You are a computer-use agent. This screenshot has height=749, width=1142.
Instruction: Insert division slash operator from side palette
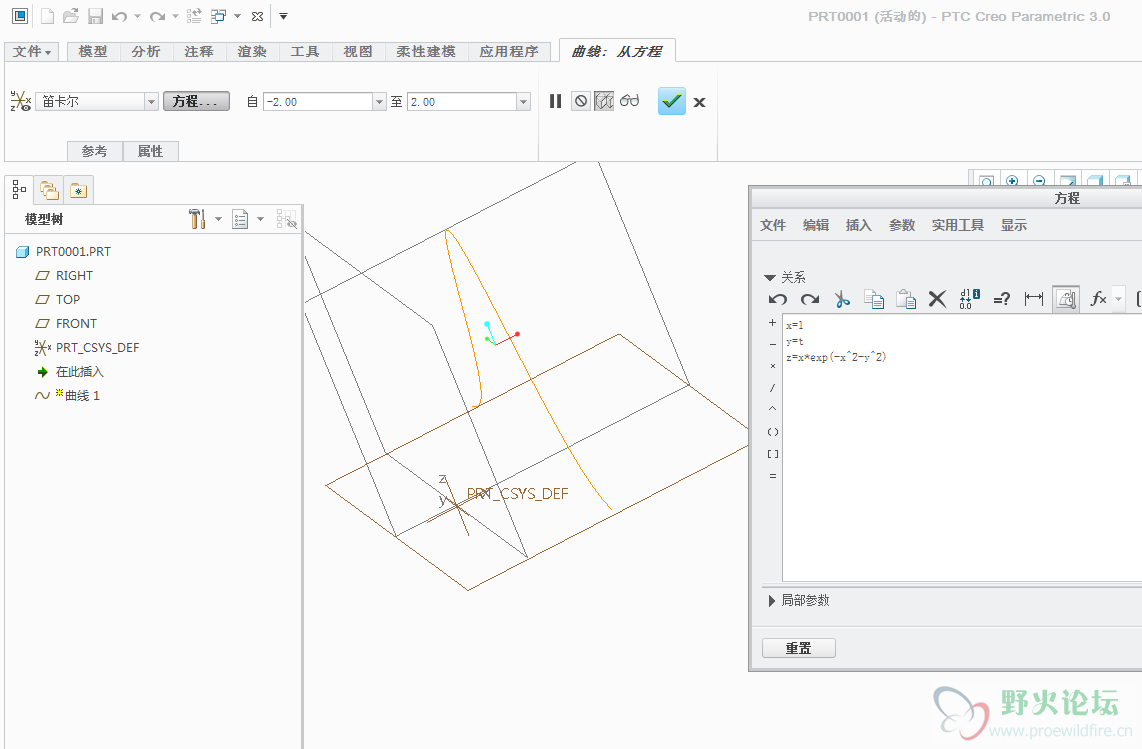(x=773, y=388)
